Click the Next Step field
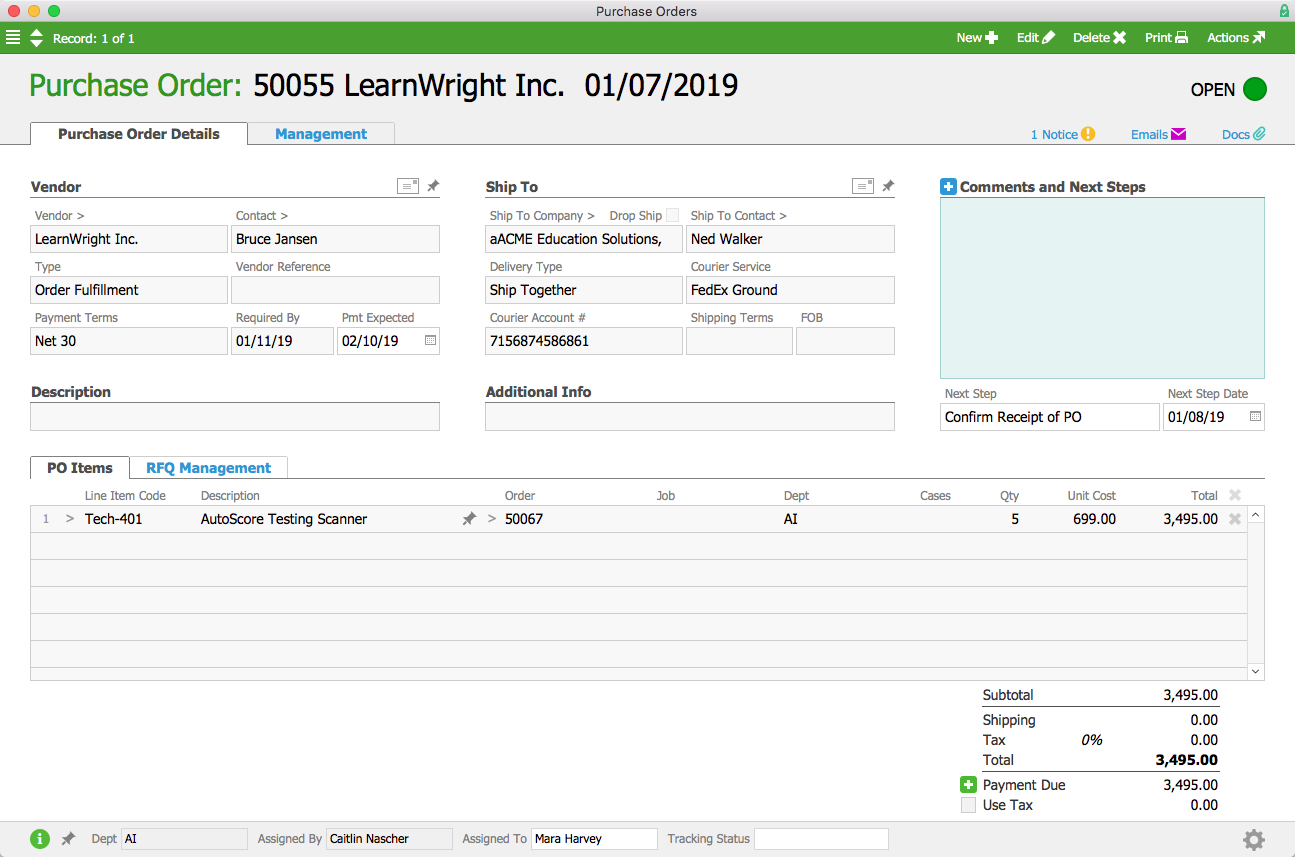The image size is (1295, 857). coord(1049,417)
